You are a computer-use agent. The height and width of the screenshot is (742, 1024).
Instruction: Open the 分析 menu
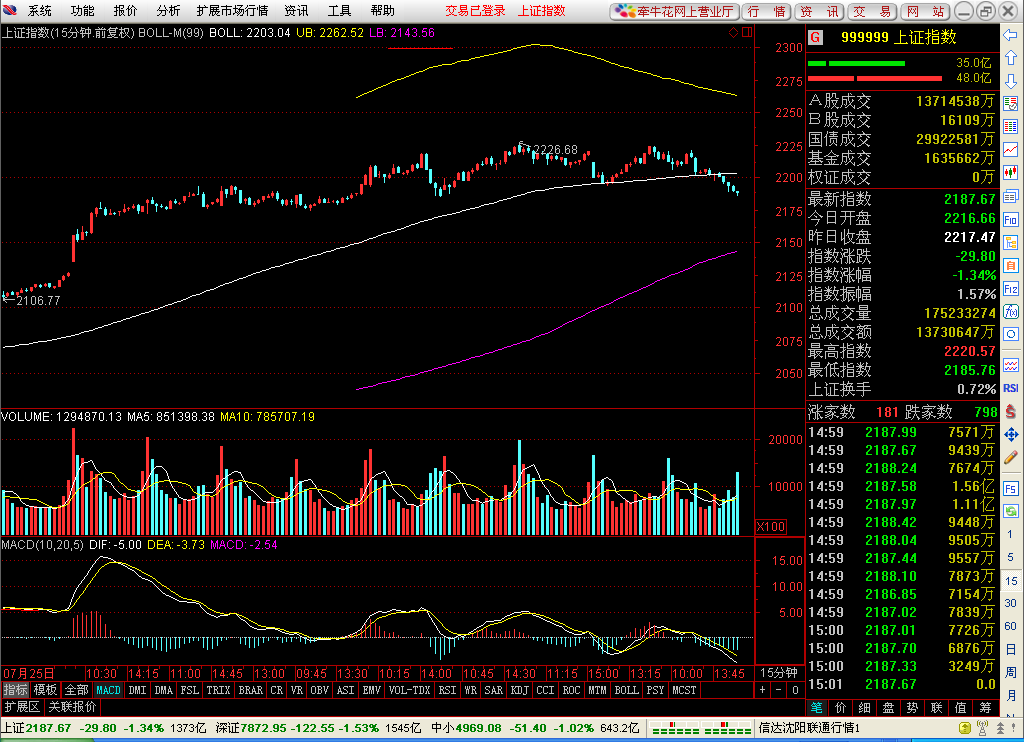[x=168, y=10]
